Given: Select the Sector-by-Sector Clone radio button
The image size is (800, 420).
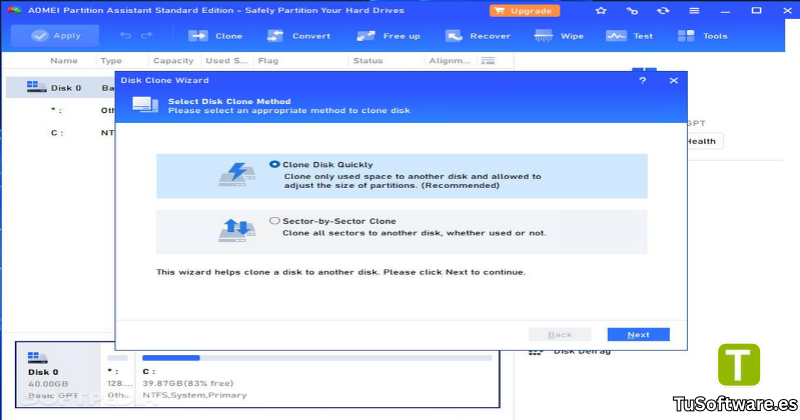Looking at the screenshot, I should tap(274, 221).
